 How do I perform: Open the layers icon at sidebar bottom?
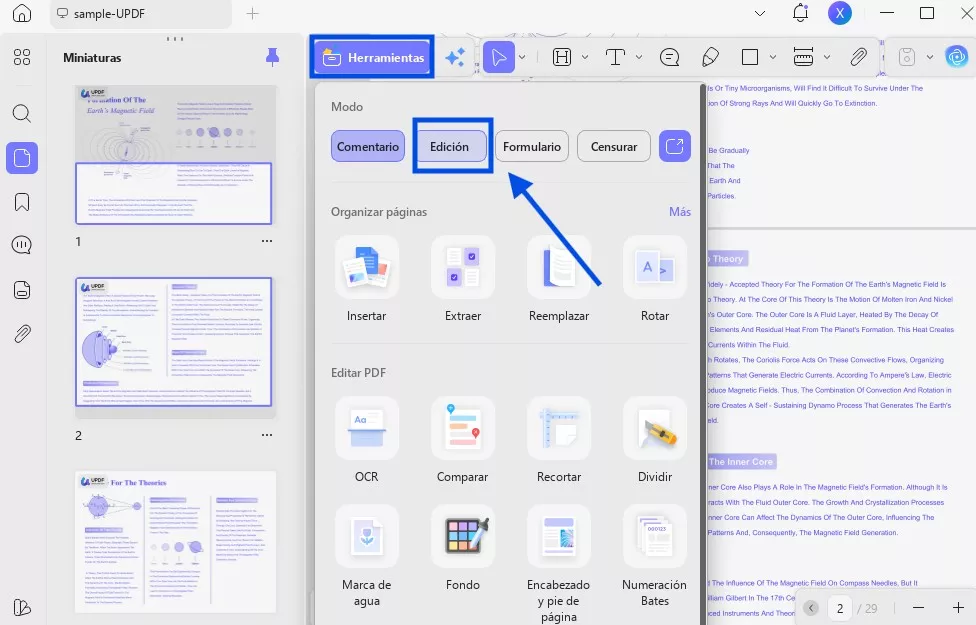[22, 608]
